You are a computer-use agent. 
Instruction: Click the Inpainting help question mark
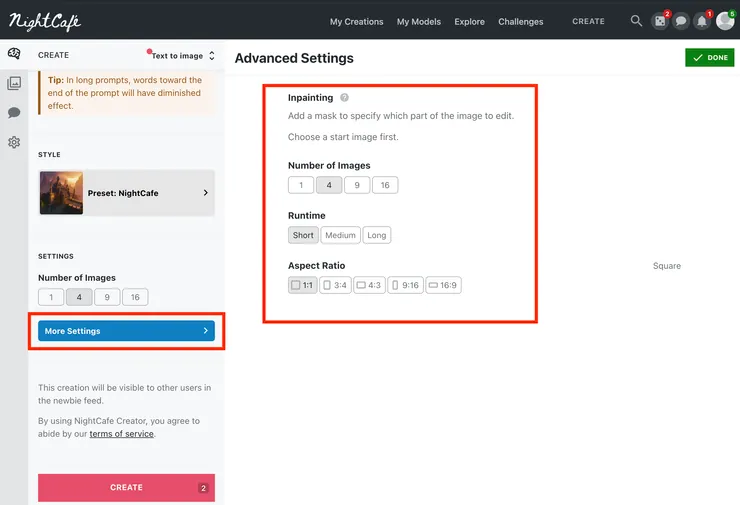[x=344, y=98]
